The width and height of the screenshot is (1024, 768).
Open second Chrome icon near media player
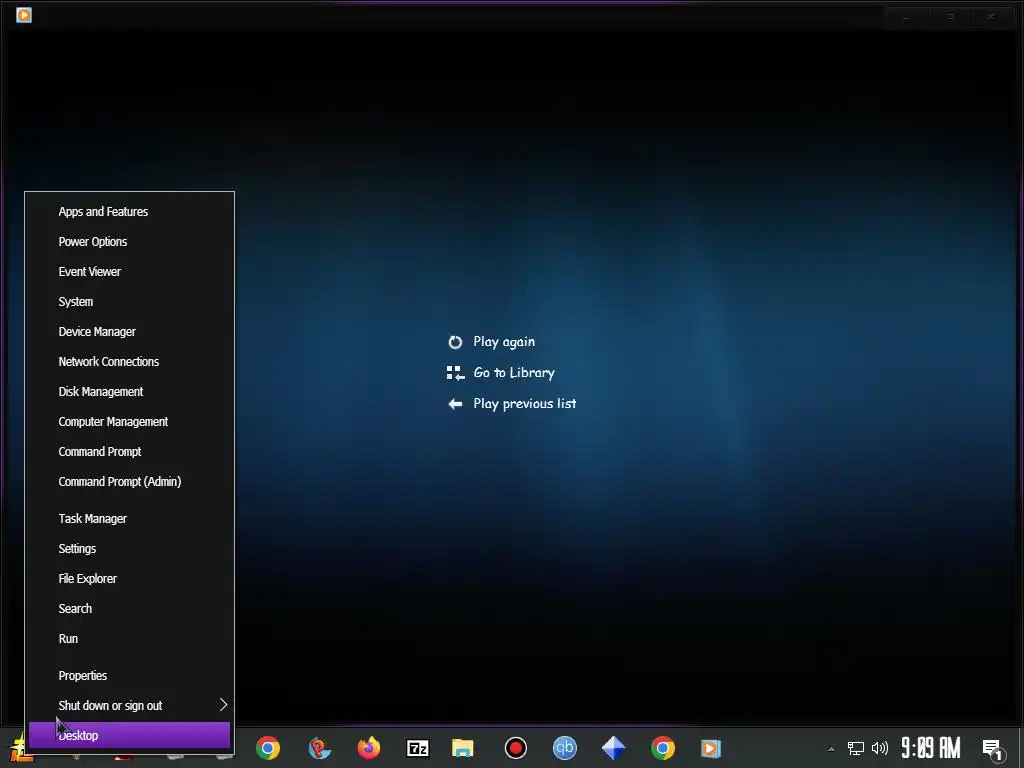663,748
